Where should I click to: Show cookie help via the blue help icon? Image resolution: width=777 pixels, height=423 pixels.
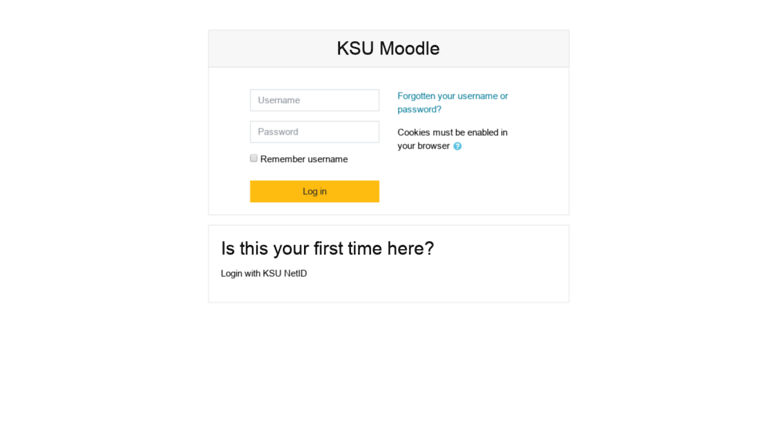[457, 146]
